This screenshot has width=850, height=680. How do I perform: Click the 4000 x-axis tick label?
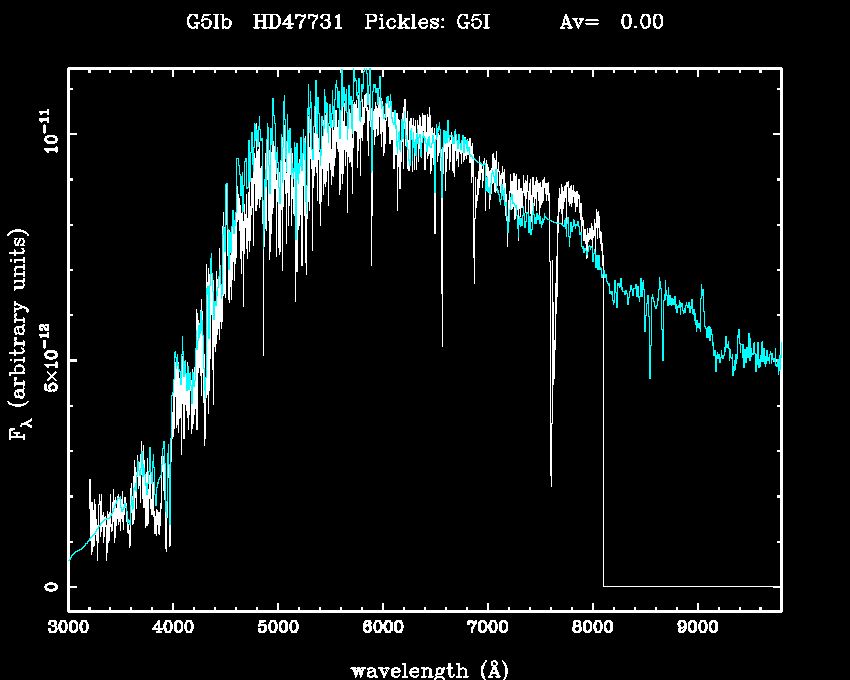pyautogui.click(x=173, y=630)
